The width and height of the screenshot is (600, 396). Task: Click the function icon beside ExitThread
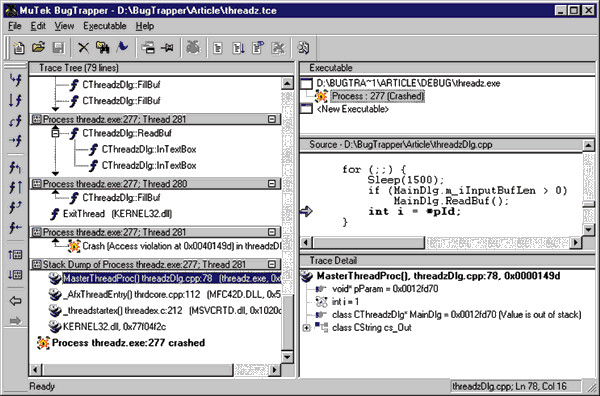click(x=55, y=214)
